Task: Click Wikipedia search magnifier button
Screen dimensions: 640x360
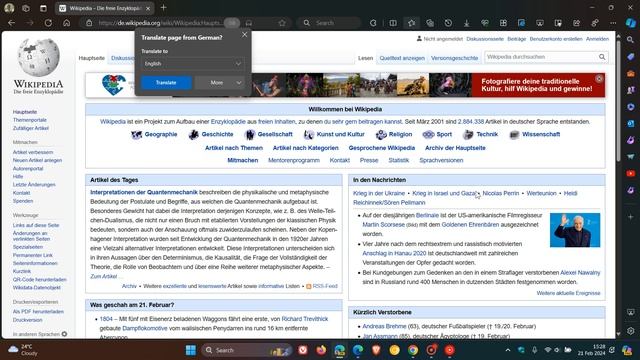Action: coord(602,57)
